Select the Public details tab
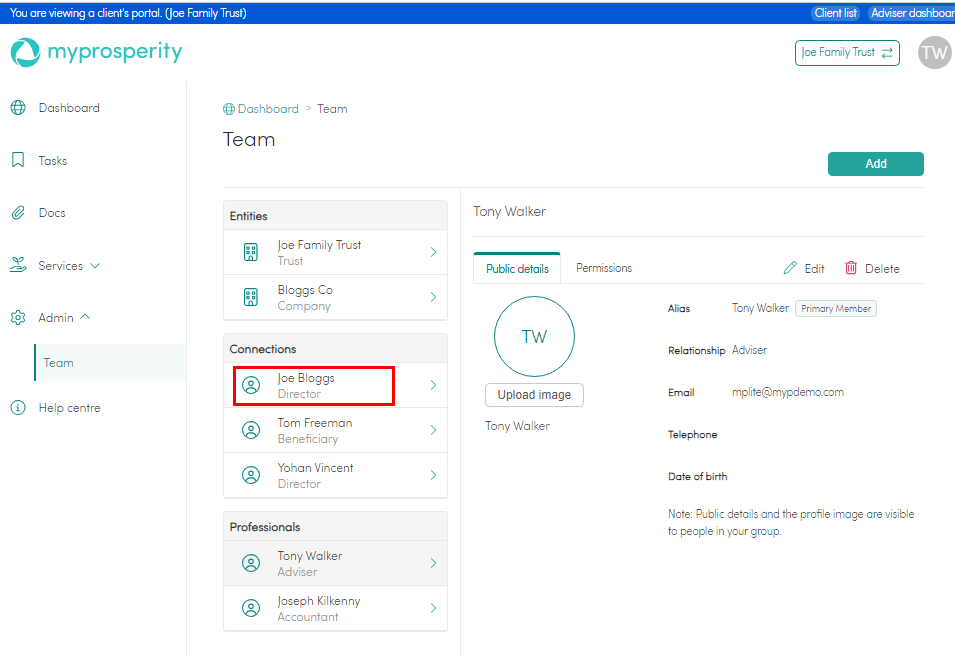Viewport: 955px width, 657px height. (x=517, y=269)
